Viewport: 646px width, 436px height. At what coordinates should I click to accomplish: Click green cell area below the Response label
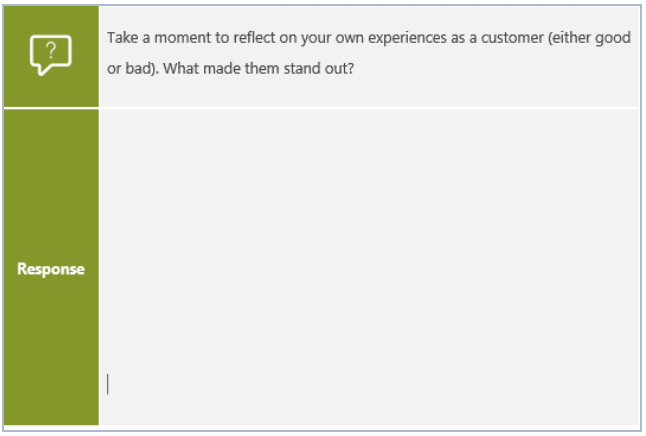pos(51,350)
